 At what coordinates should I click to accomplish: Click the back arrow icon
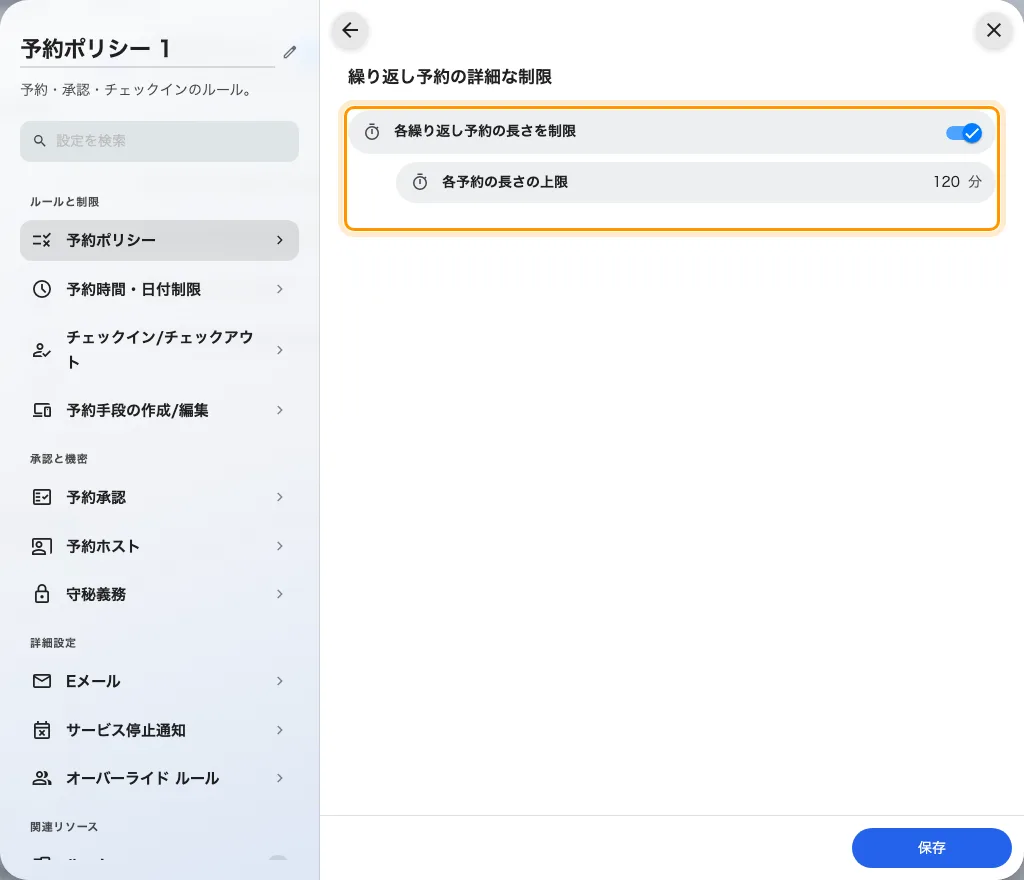[x=350, y=30]
